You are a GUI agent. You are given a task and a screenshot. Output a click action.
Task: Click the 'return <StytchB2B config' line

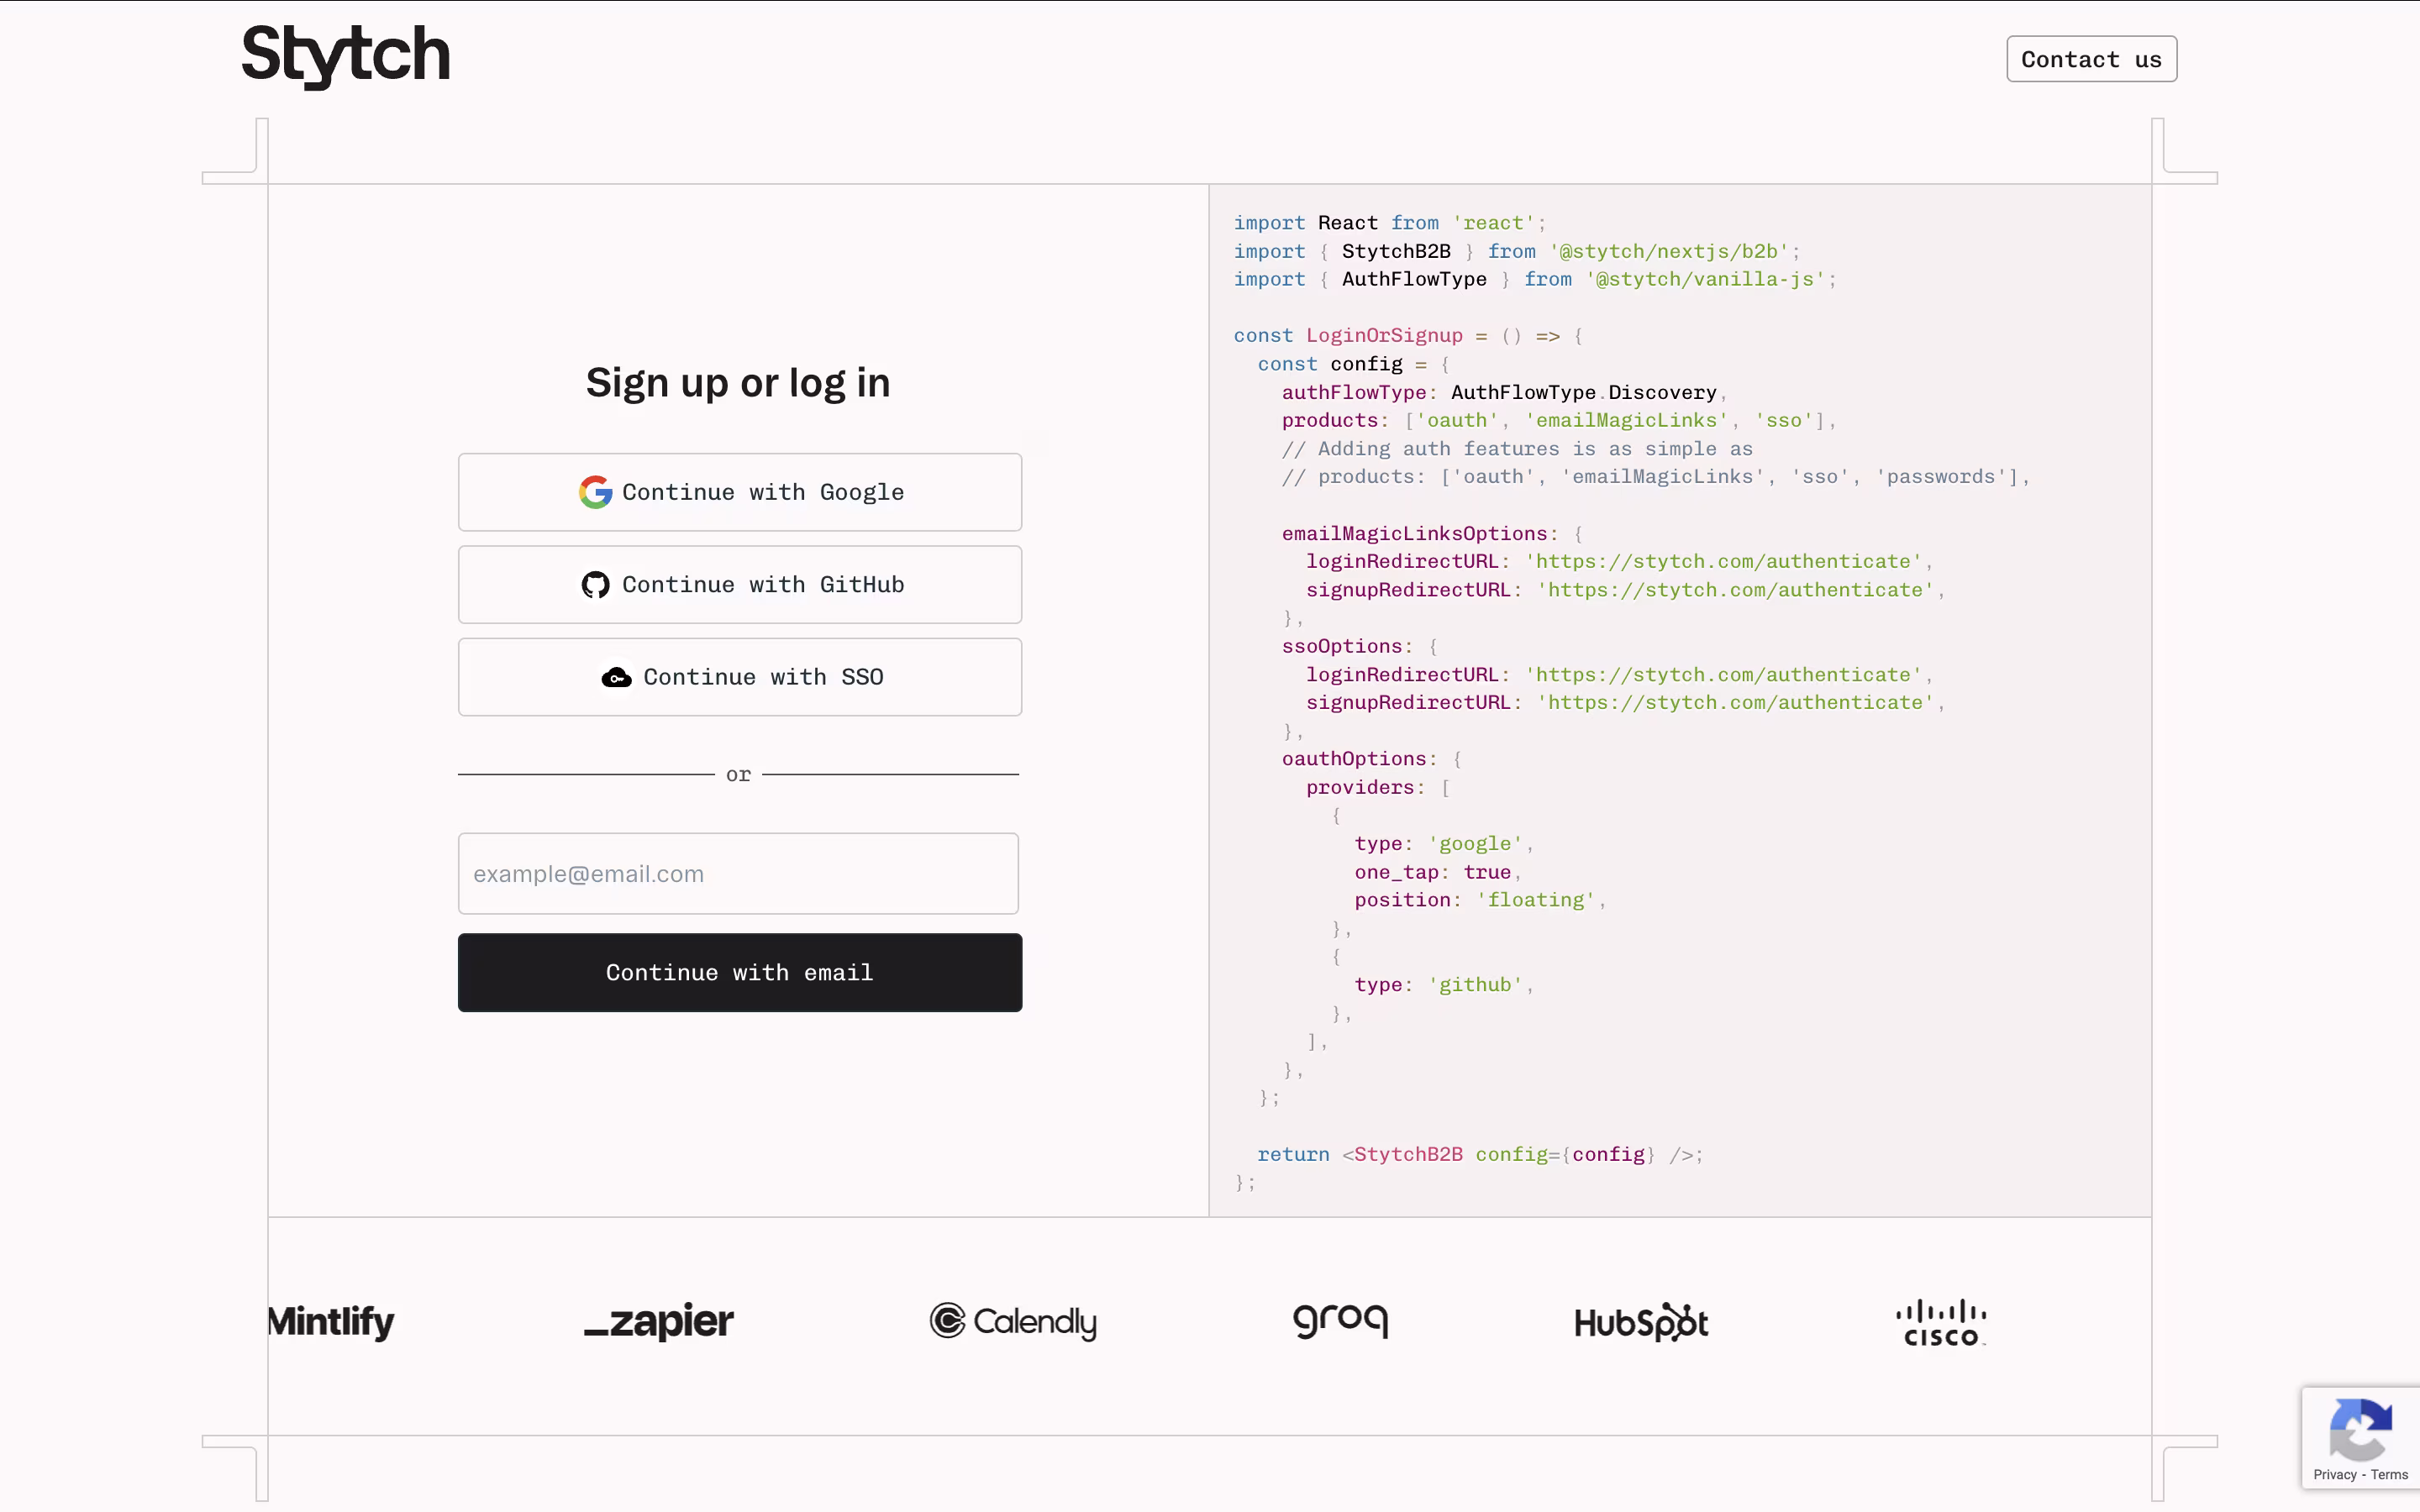(1480, 1155)
